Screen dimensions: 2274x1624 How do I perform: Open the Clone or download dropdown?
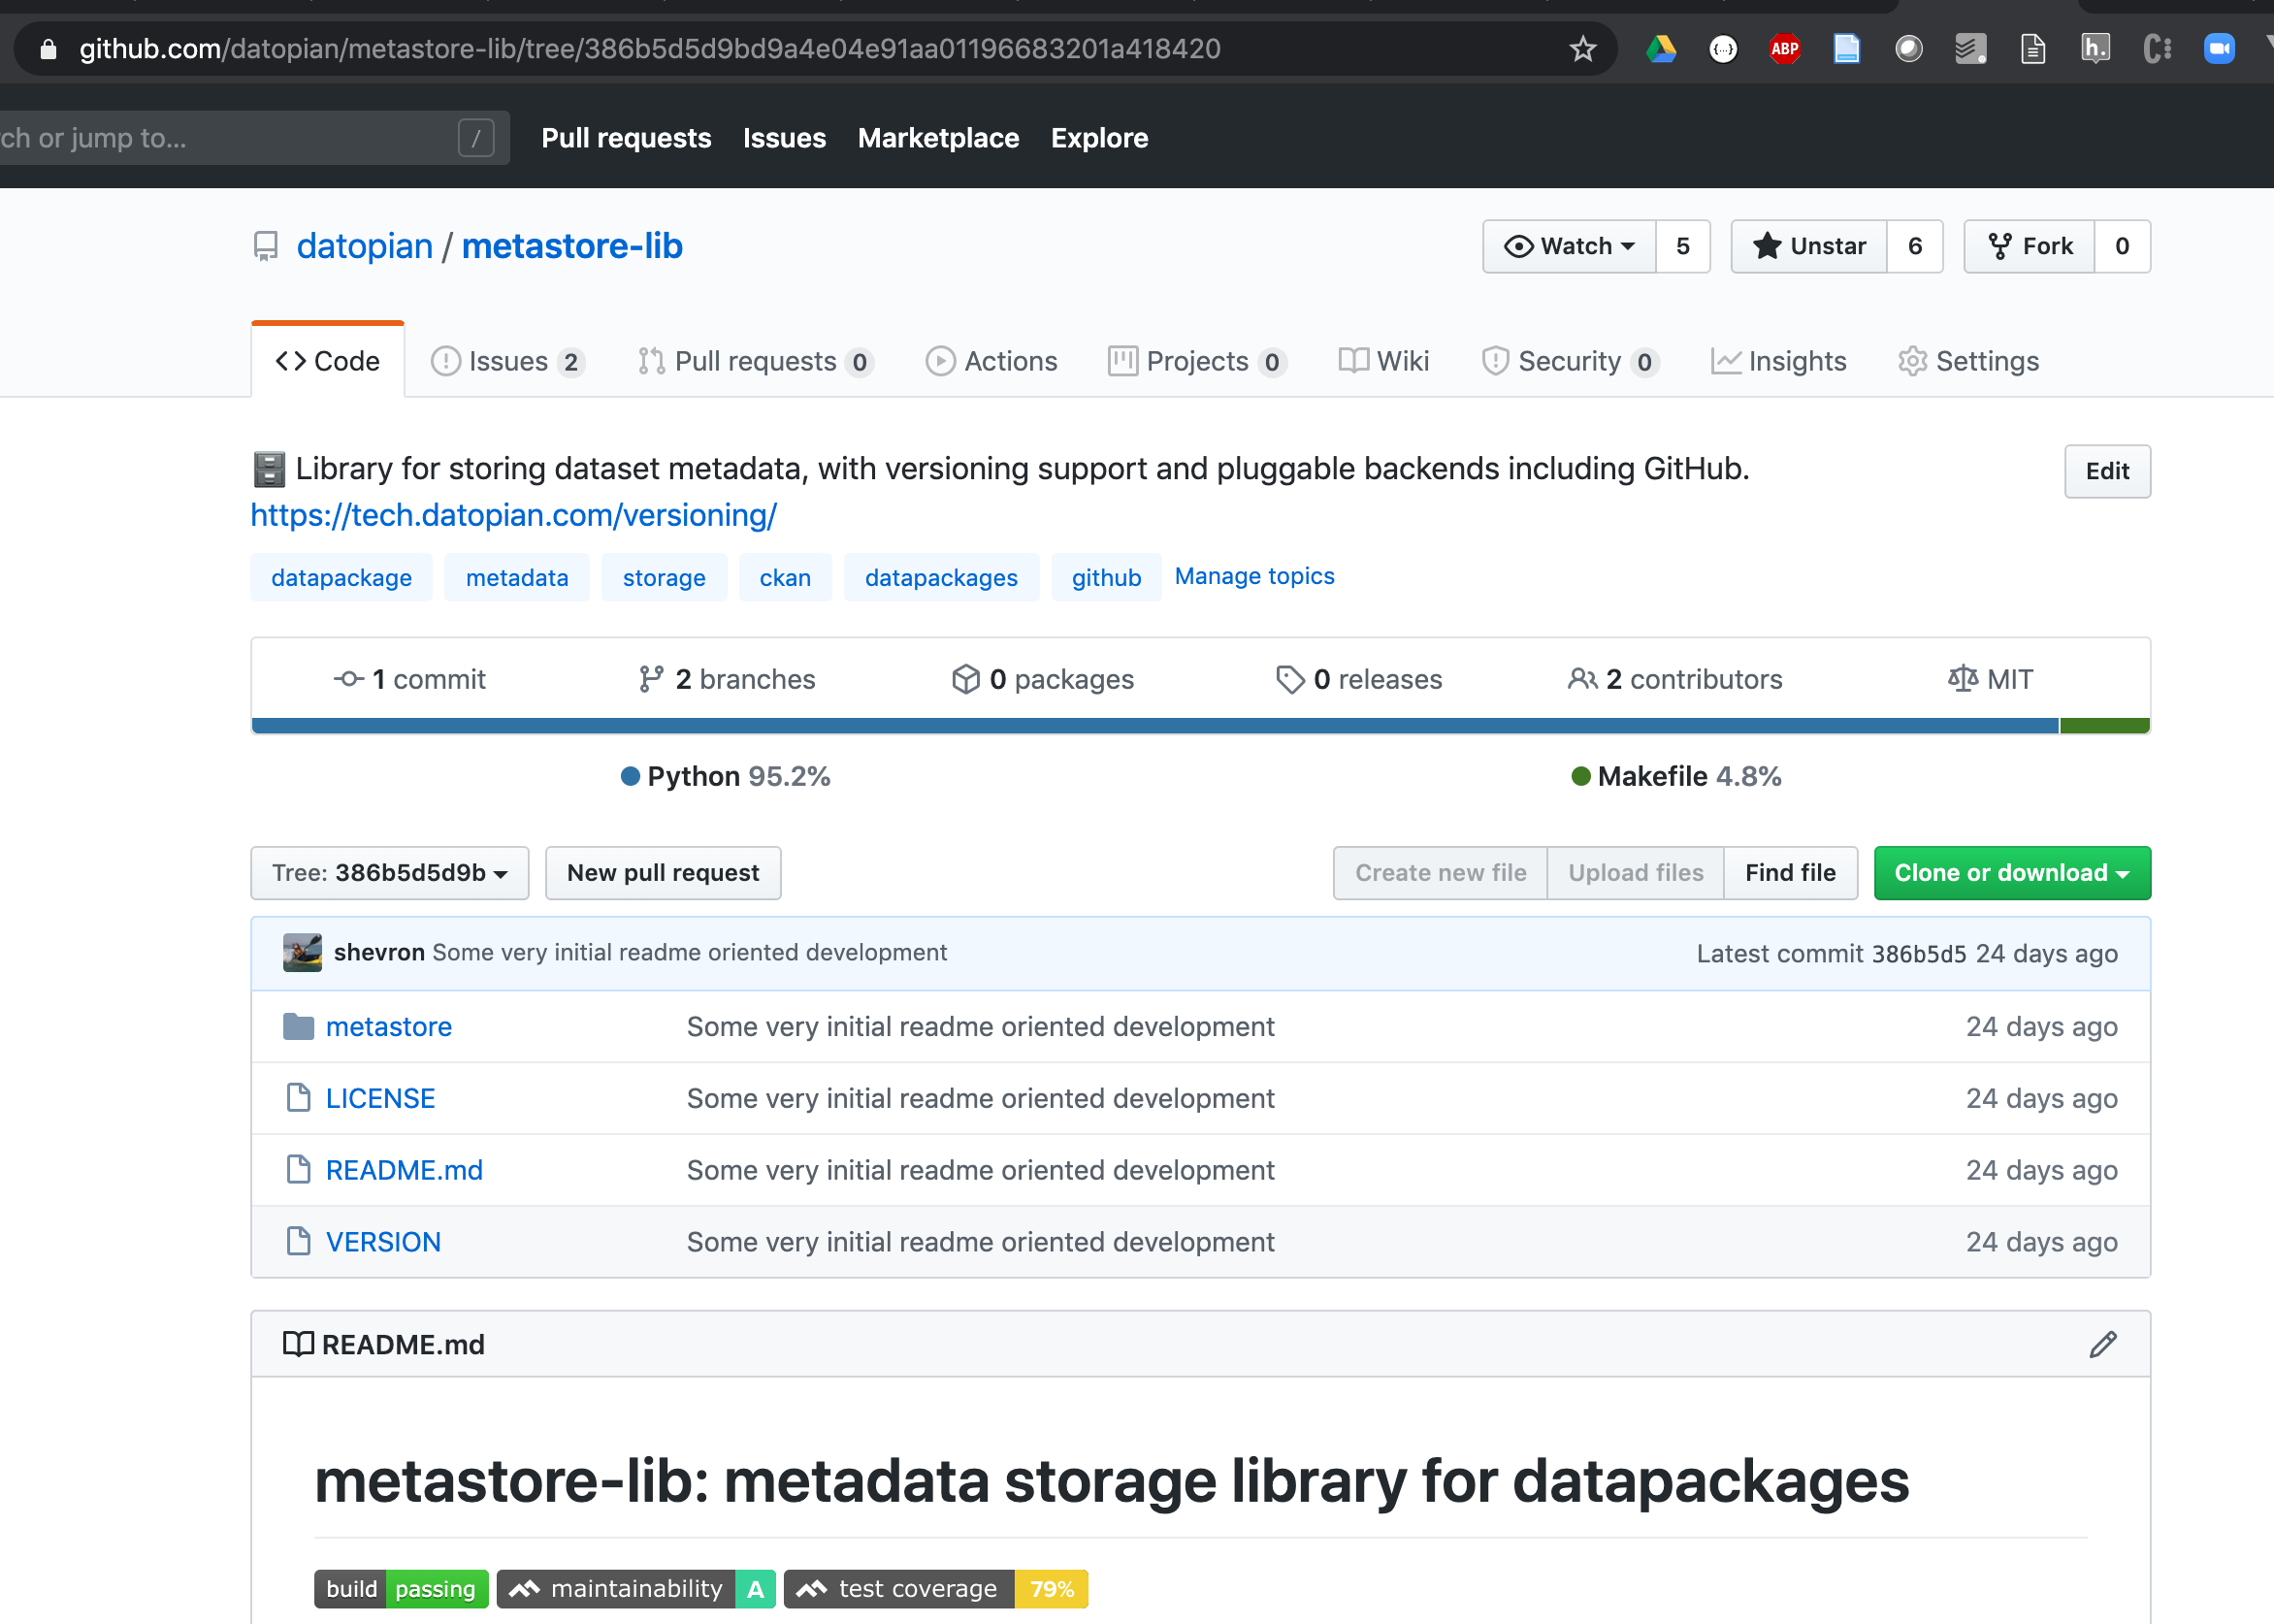[2011, 873]
